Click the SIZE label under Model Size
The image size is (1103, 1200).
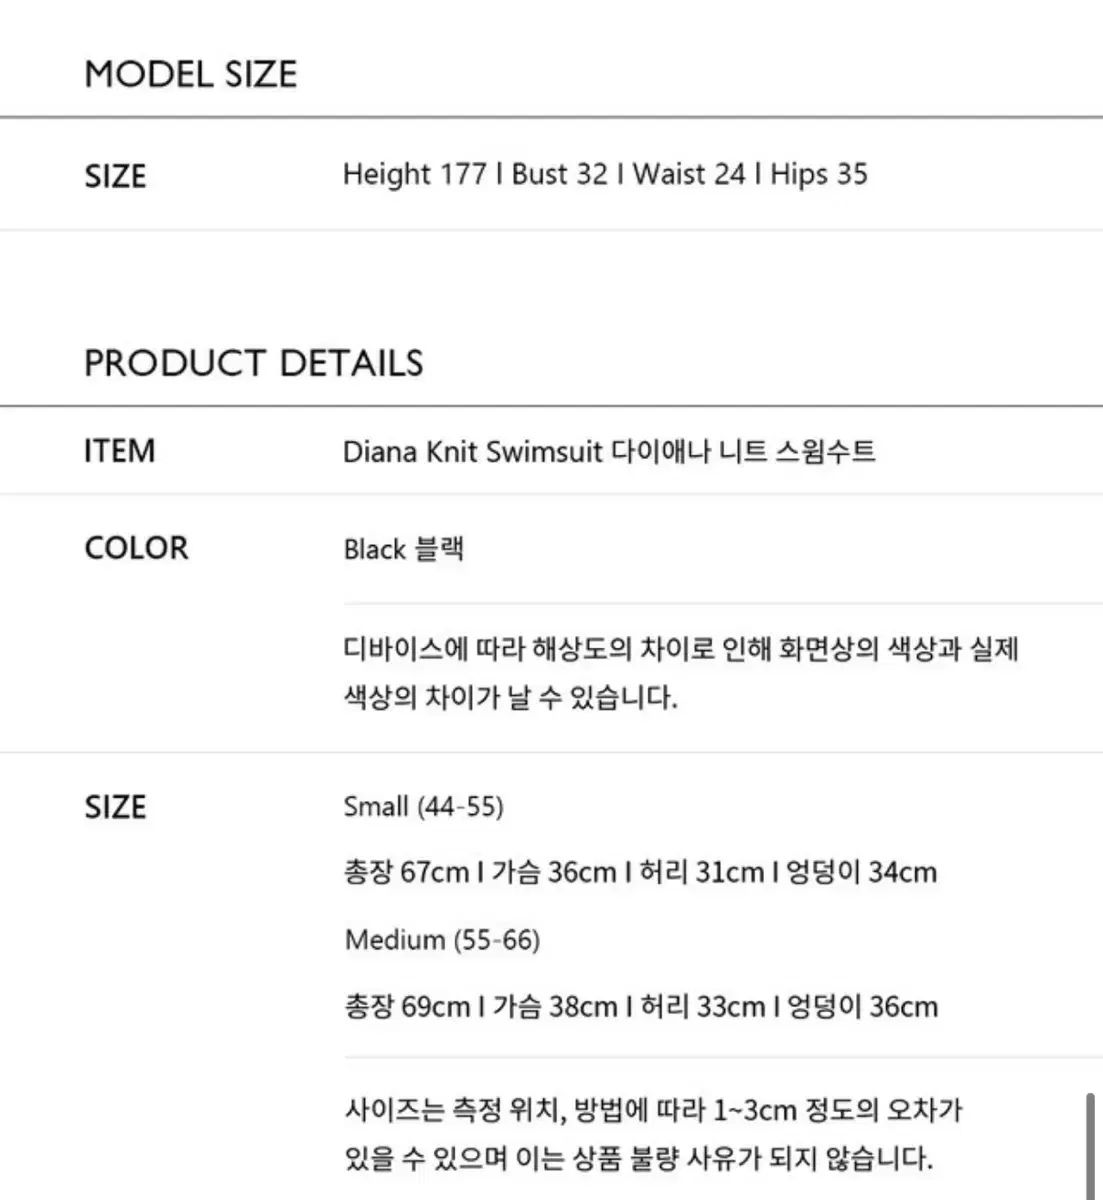tap(116, 176)
